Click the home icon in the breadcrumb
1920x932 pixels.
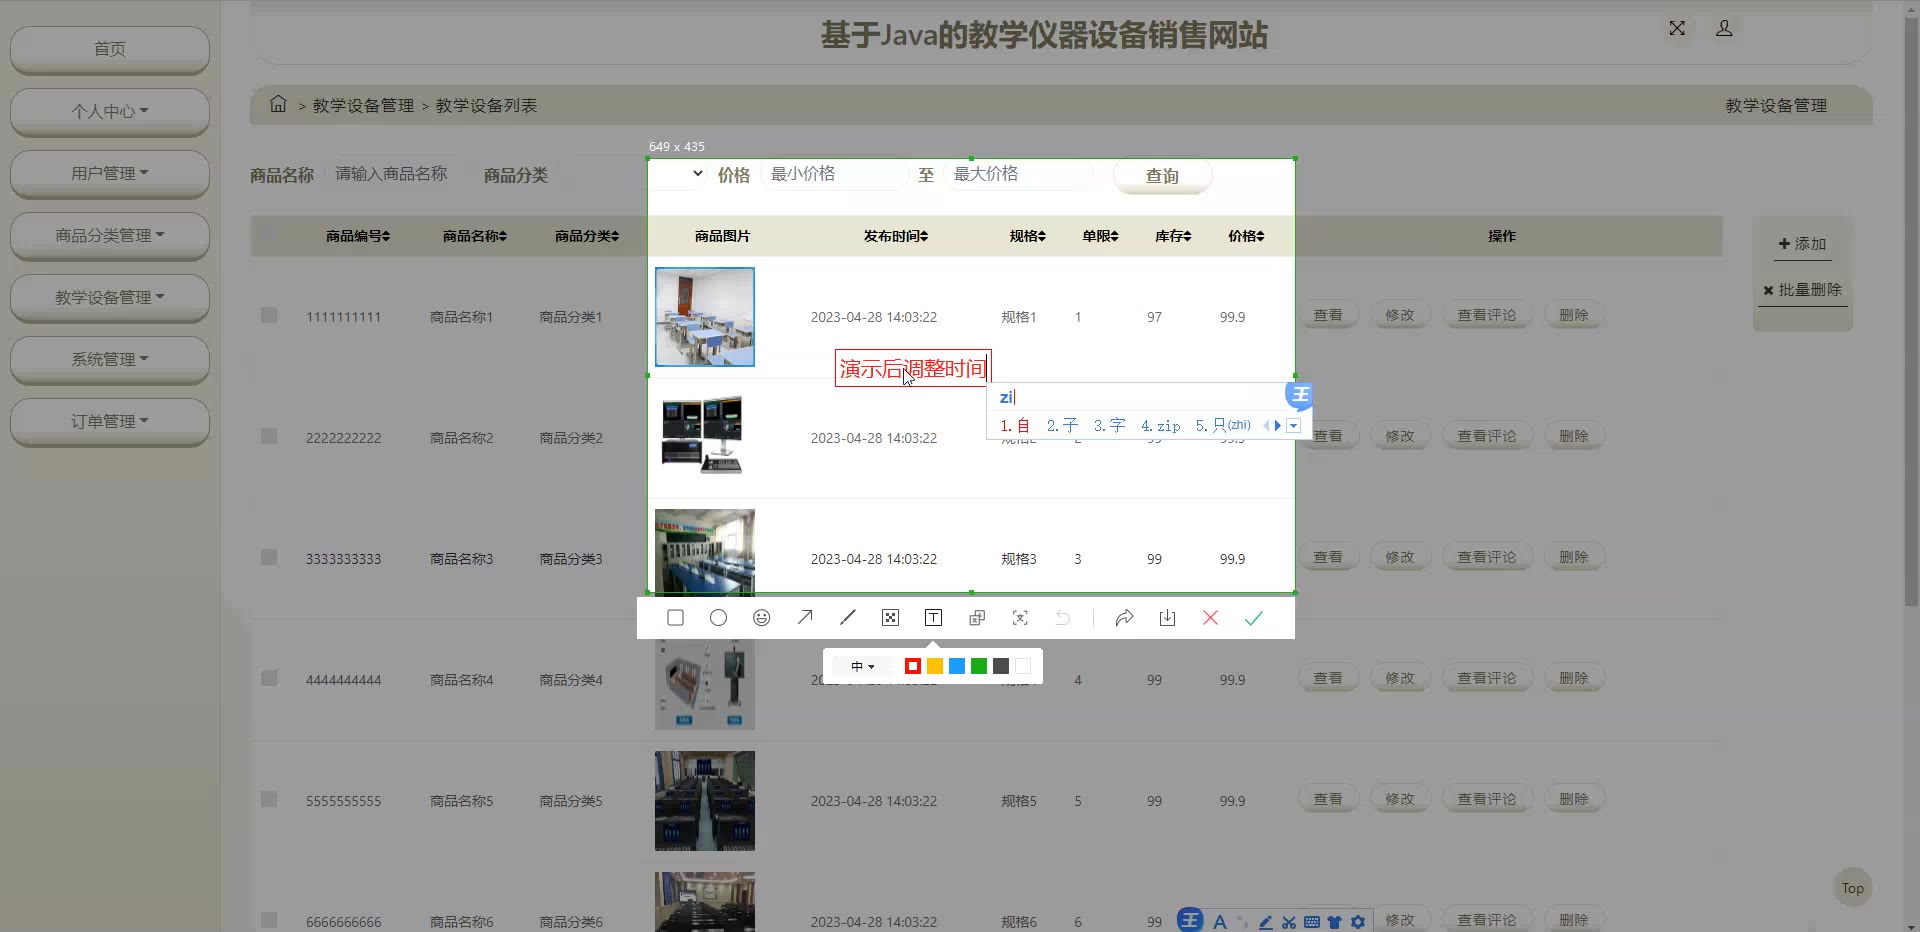point(278,104)
